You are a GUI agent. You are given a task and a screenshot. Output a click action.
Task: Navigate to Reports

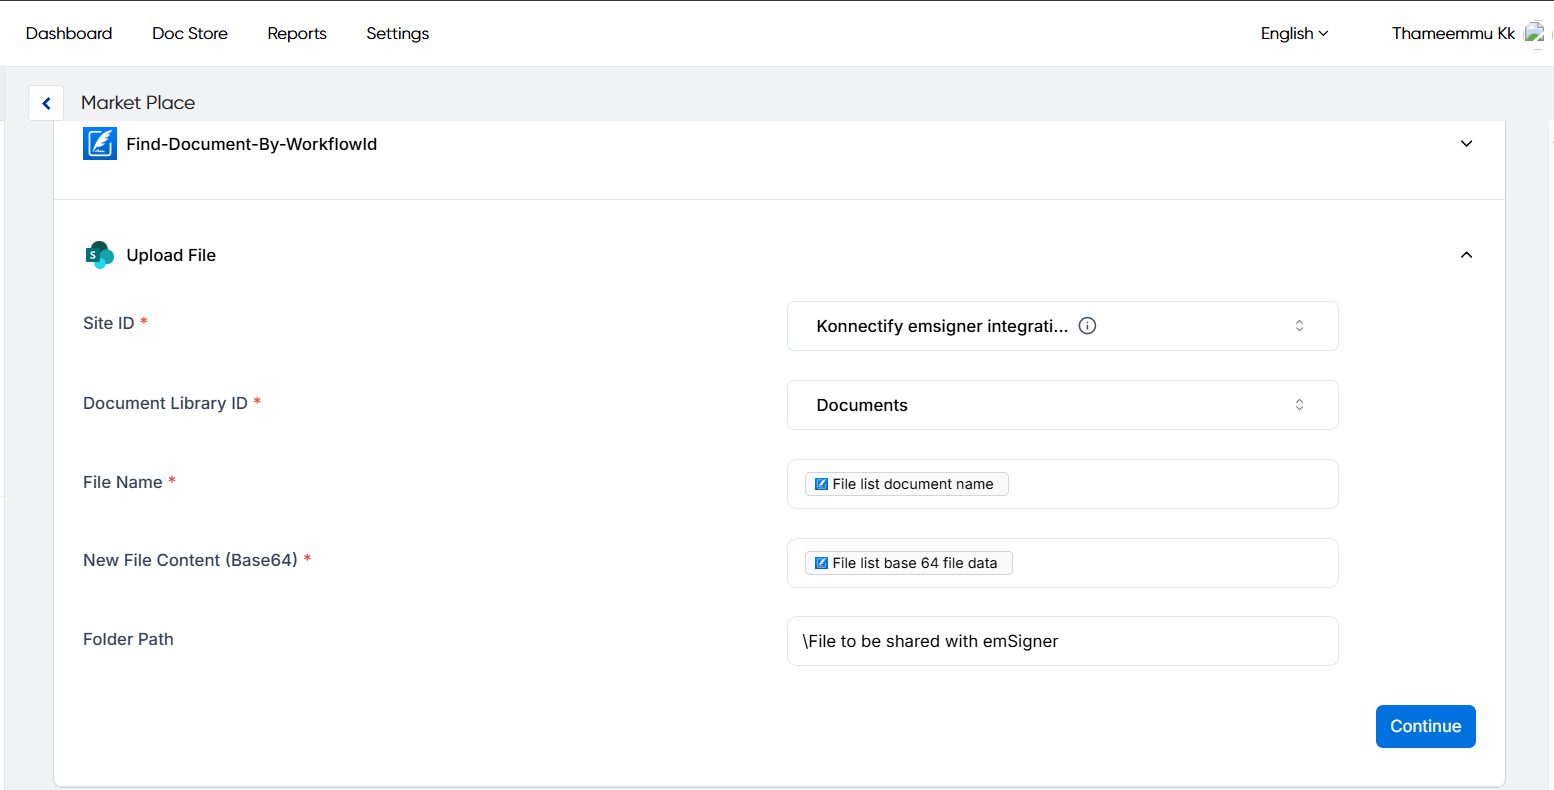click(297, 34)
